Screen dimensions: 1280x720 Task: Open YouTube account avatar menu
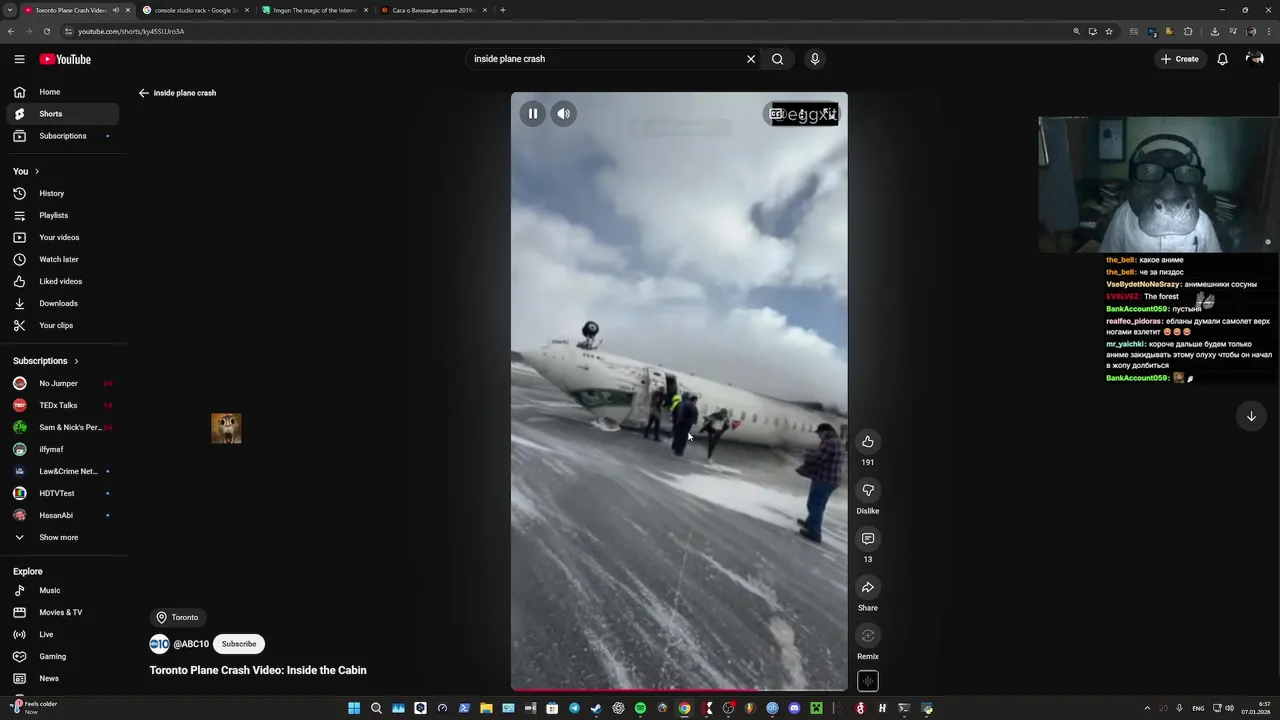coord(1254,59)
